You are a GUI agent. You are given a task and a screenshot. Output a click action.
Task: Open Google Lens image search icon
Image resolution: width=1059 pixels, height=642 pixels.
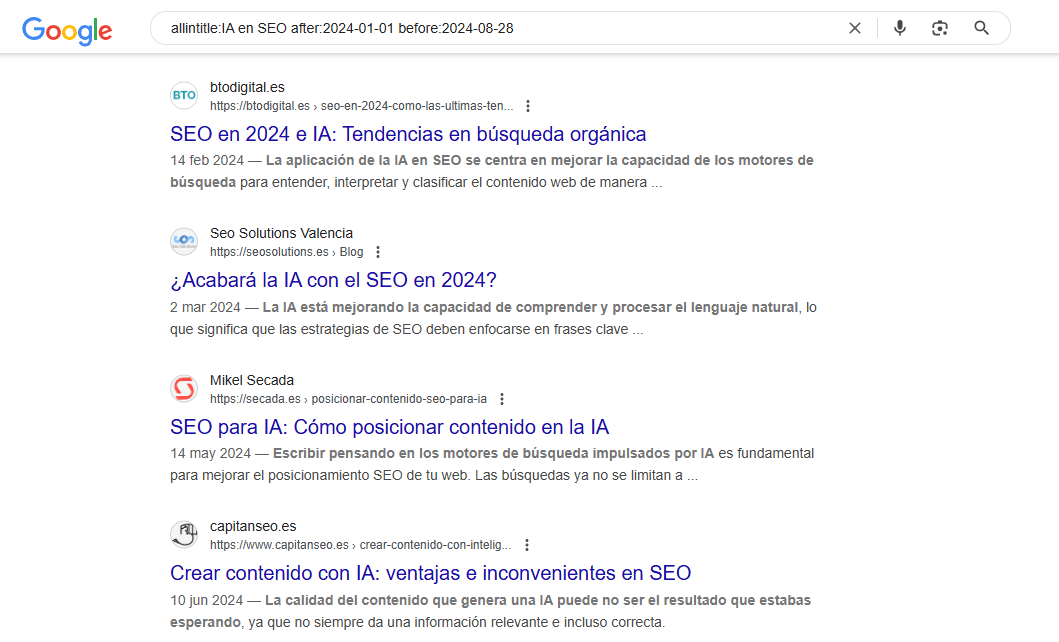click(939, 28)
